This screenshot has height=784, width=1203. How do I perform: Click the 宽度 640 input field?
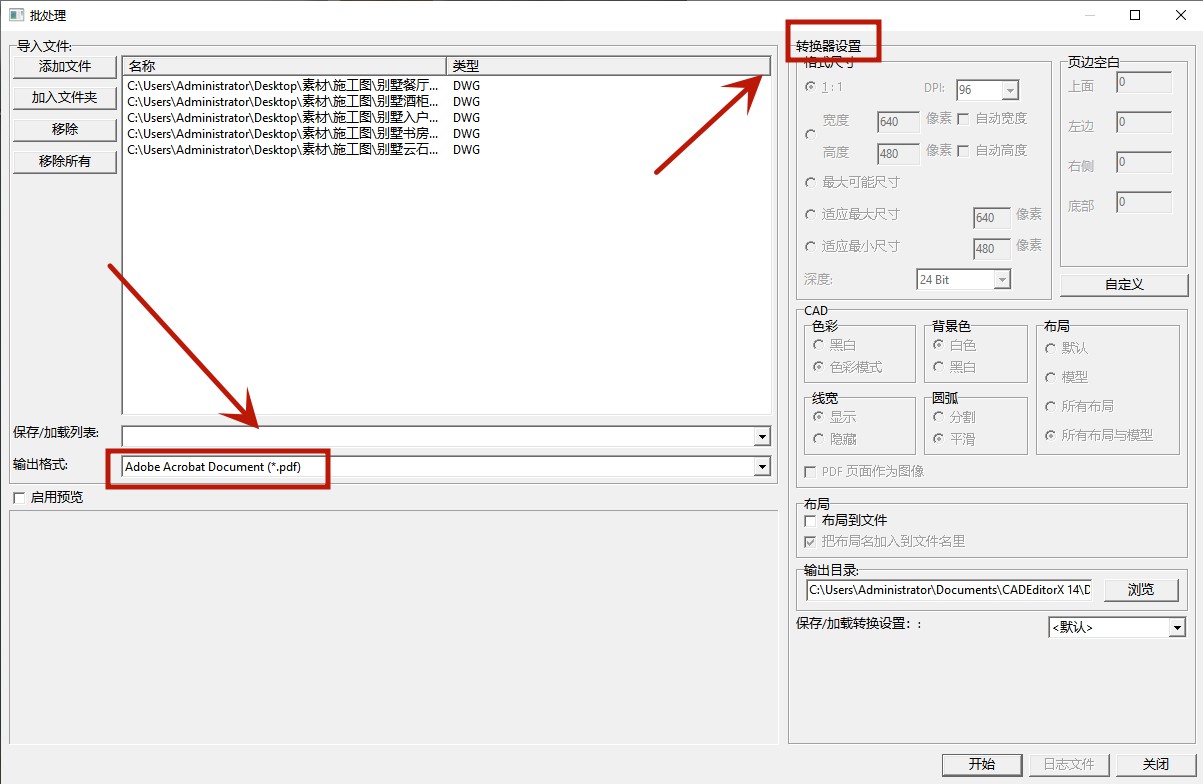pos(898,122)
